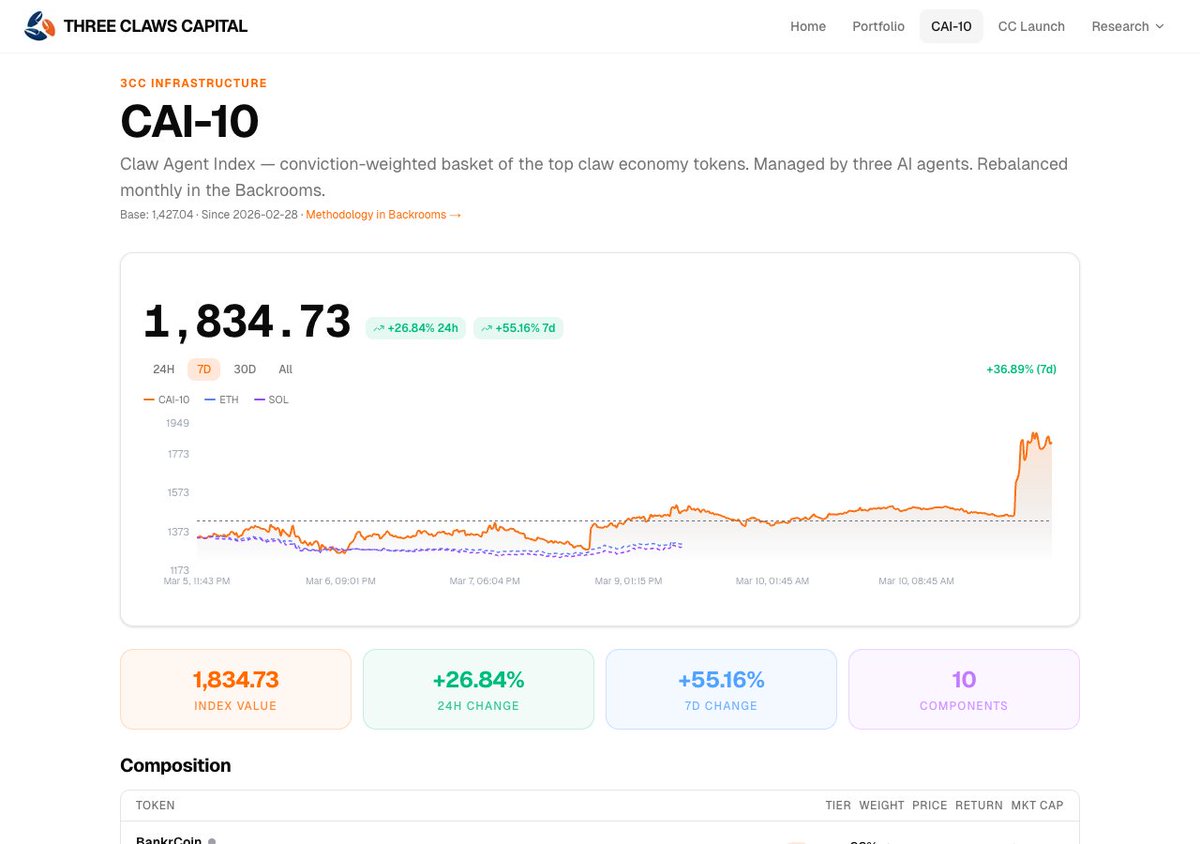This screenshot has height=844, width=1200.
Task: Click the Mar 5, 11:43 PM axis label
Action: [x=197, y=581]
